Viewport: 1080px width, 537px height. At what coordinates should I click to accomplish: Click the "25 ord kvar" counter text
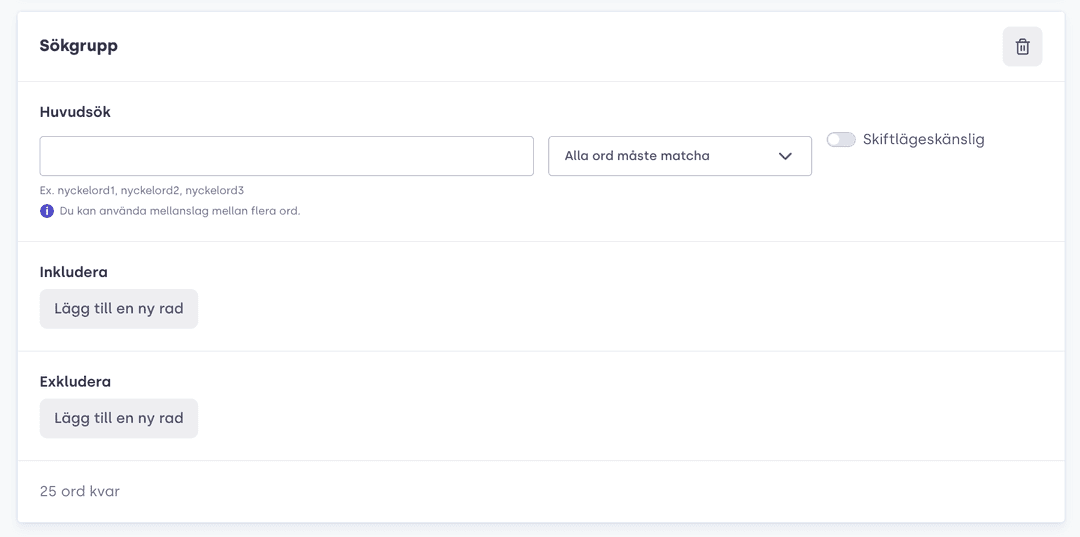click(80, 492)
